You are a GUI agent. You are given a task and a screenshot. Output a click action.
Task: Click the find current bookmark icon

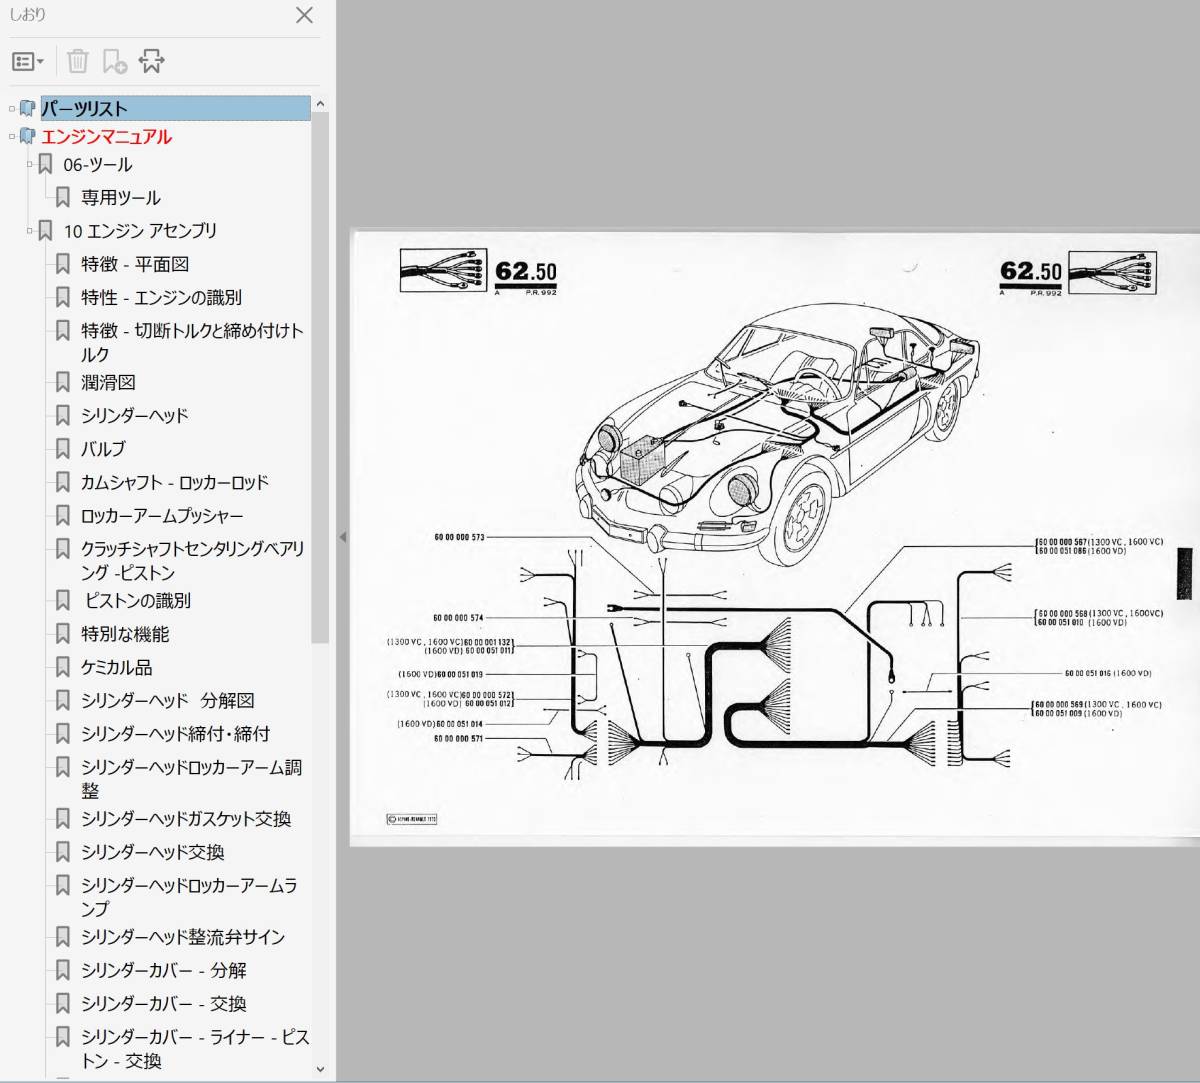pyautogui.click(x=151, y=62)
